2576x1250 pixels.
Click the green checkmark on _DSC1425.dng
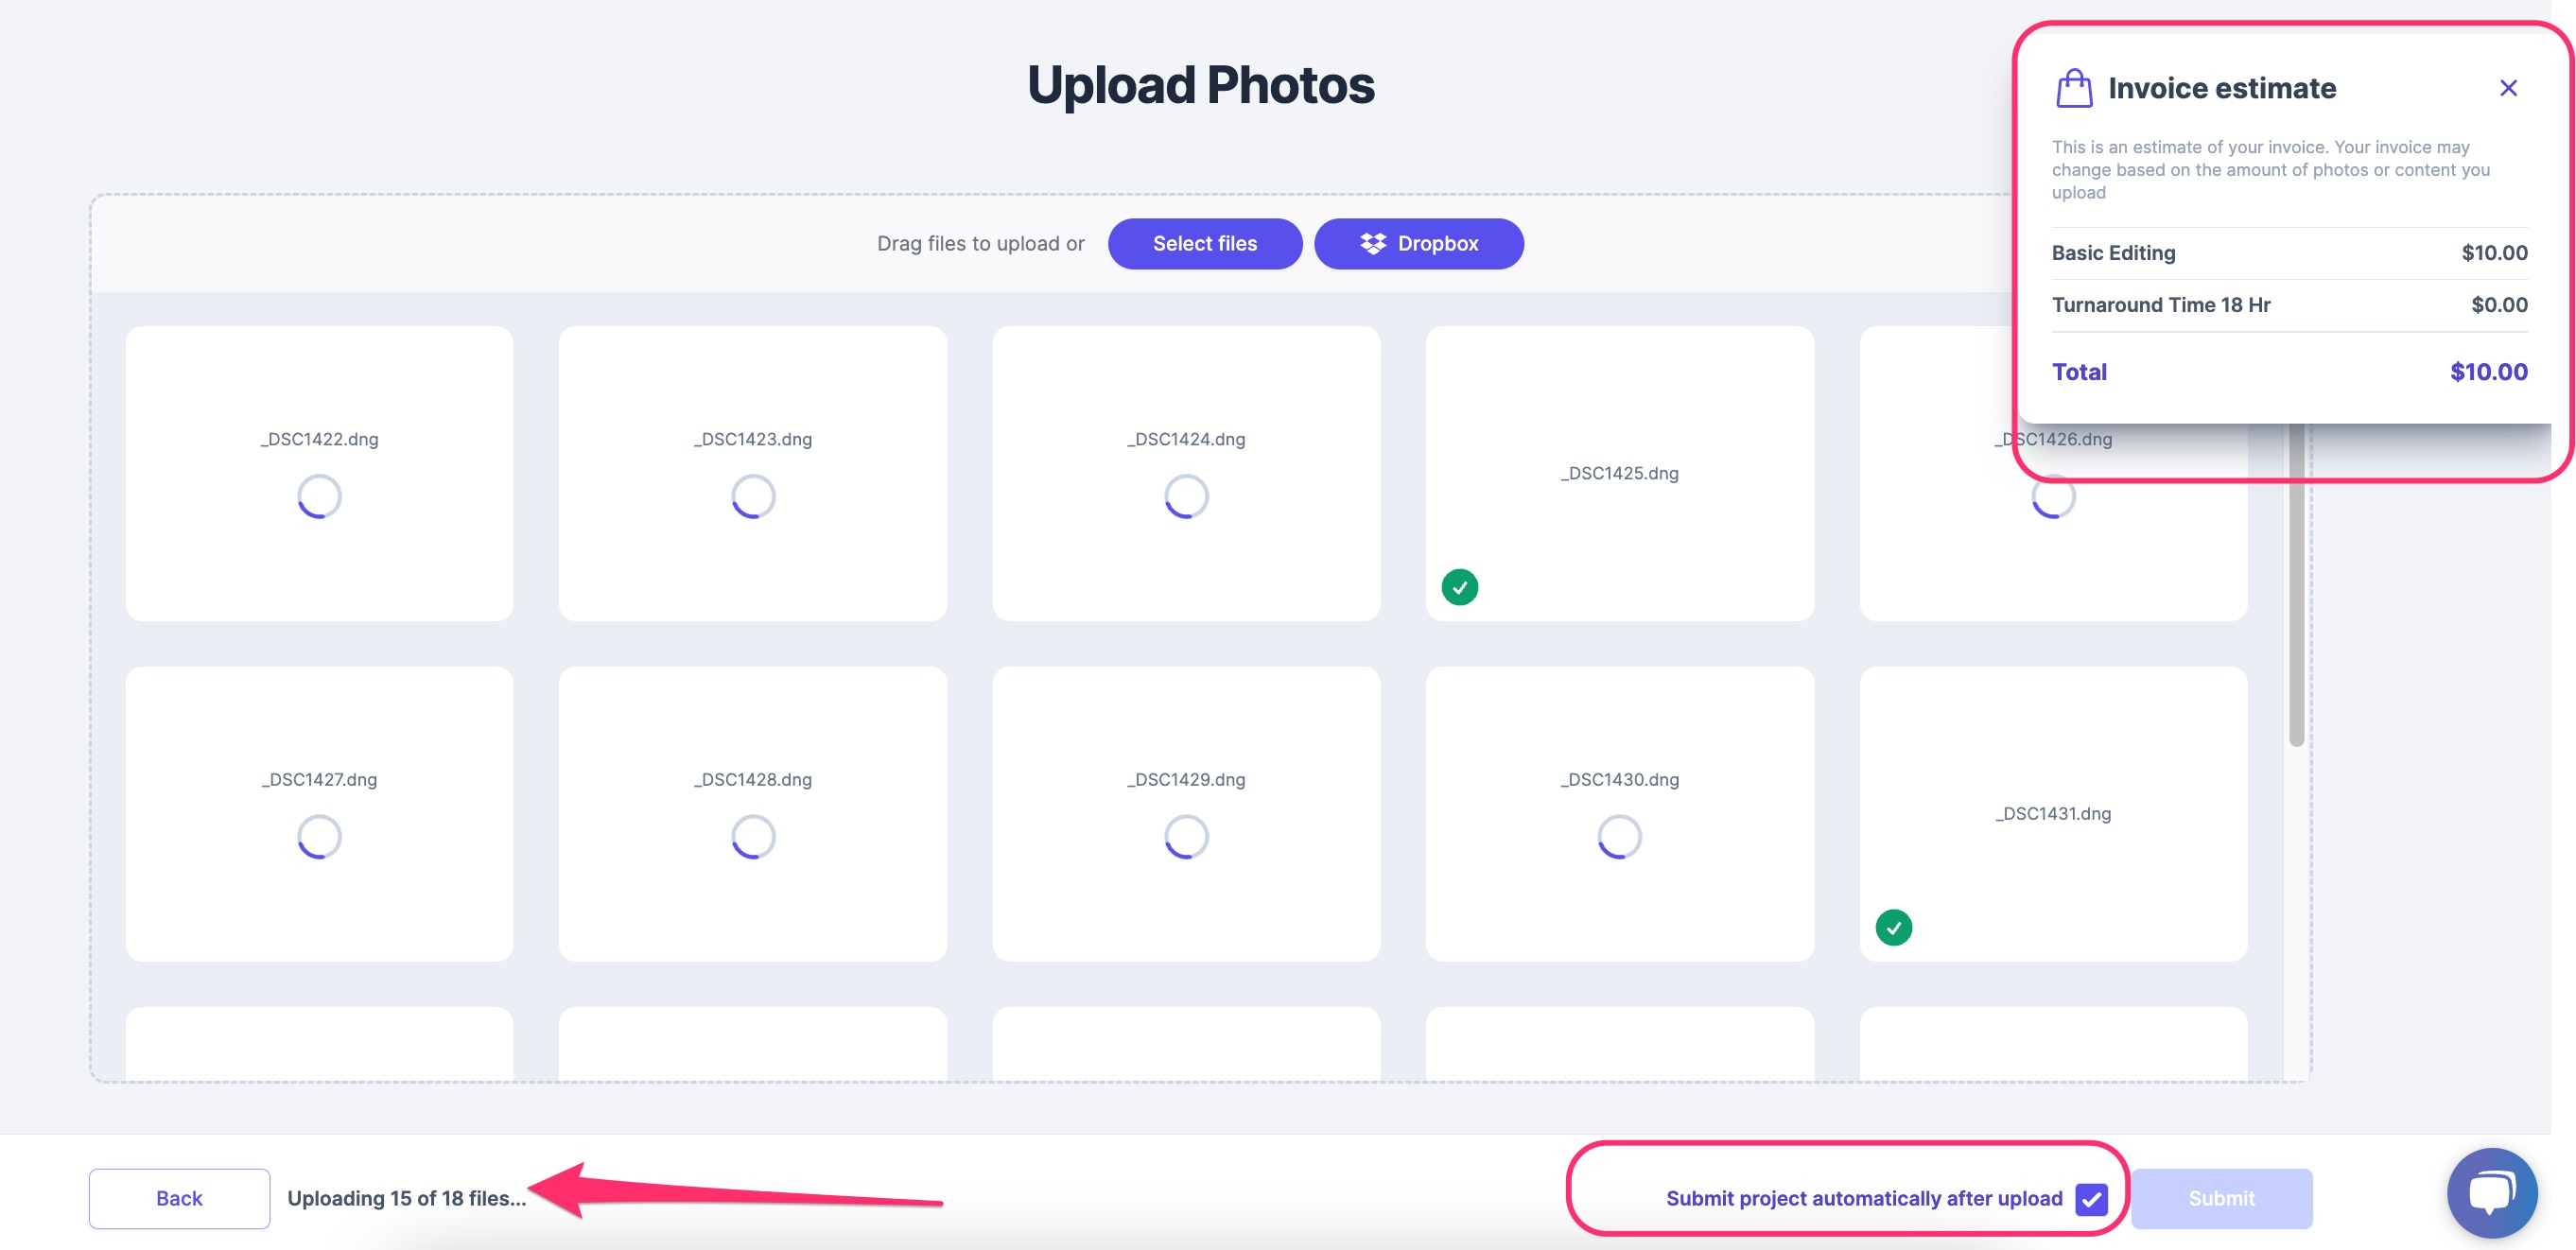pyautogui.click(x=1459, y=587)
